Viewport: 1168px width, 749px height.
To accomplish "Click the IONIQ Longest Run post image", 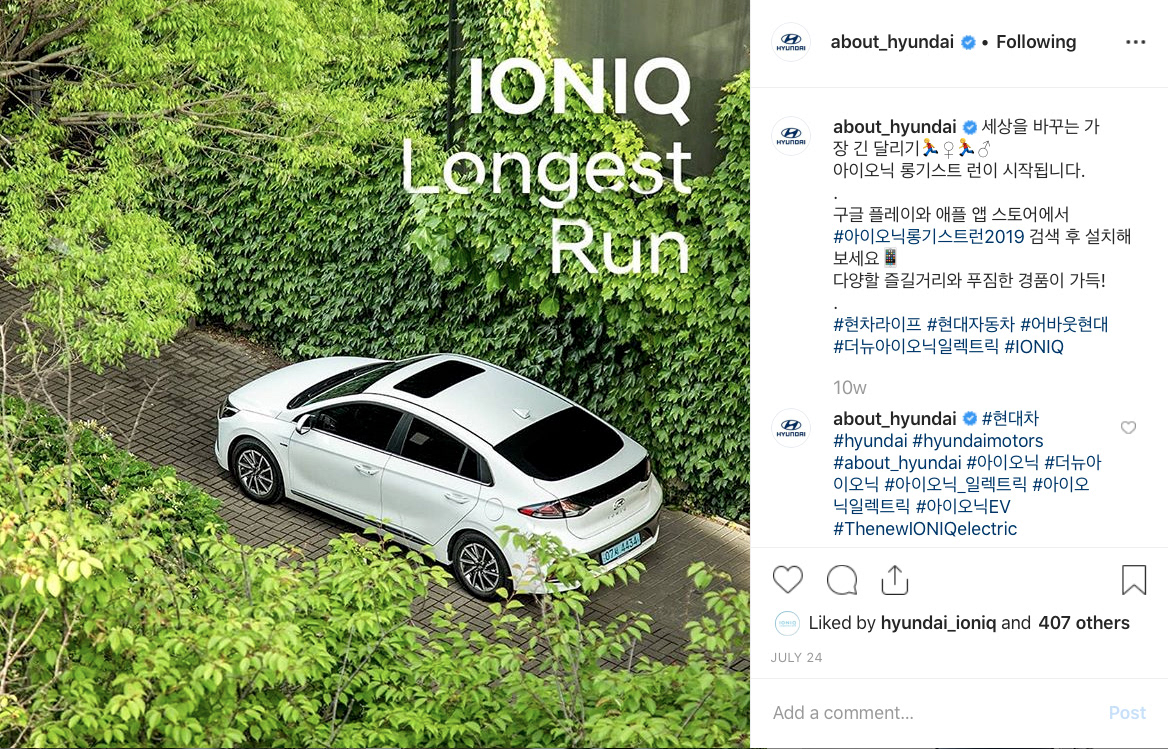I will click(x=375, y=374).
